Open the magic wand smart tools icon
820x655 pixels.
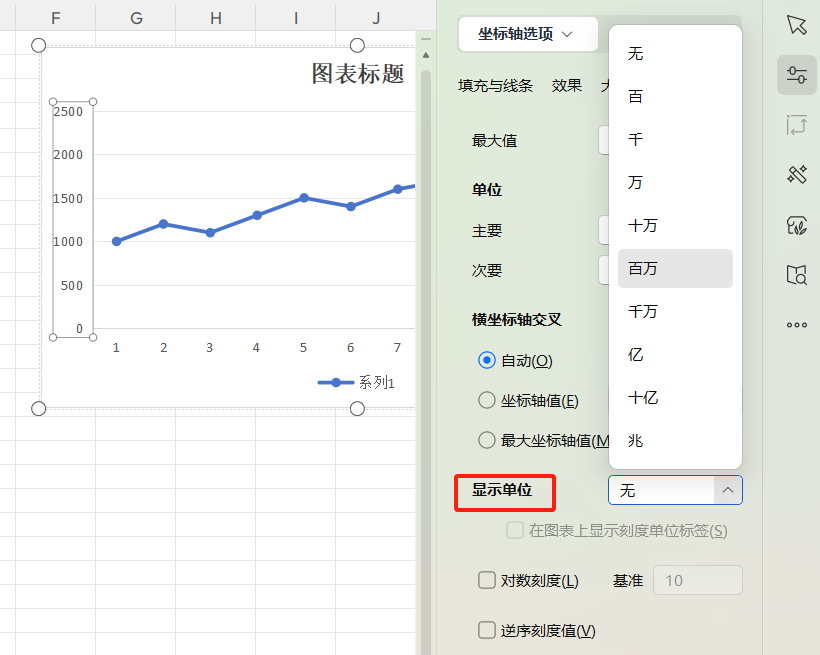797,174
